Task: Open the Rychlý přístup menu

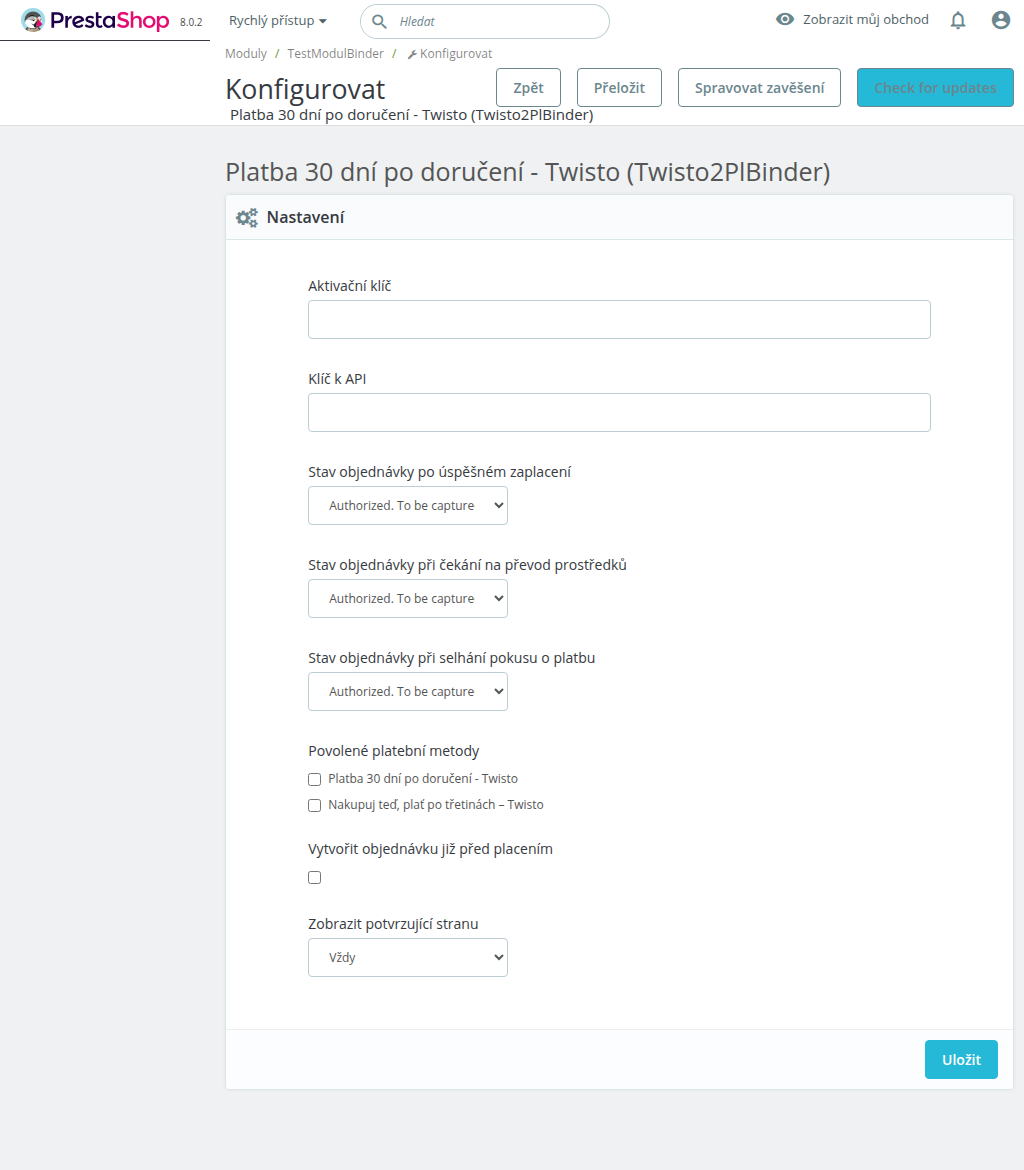Action: click(278, 21)
